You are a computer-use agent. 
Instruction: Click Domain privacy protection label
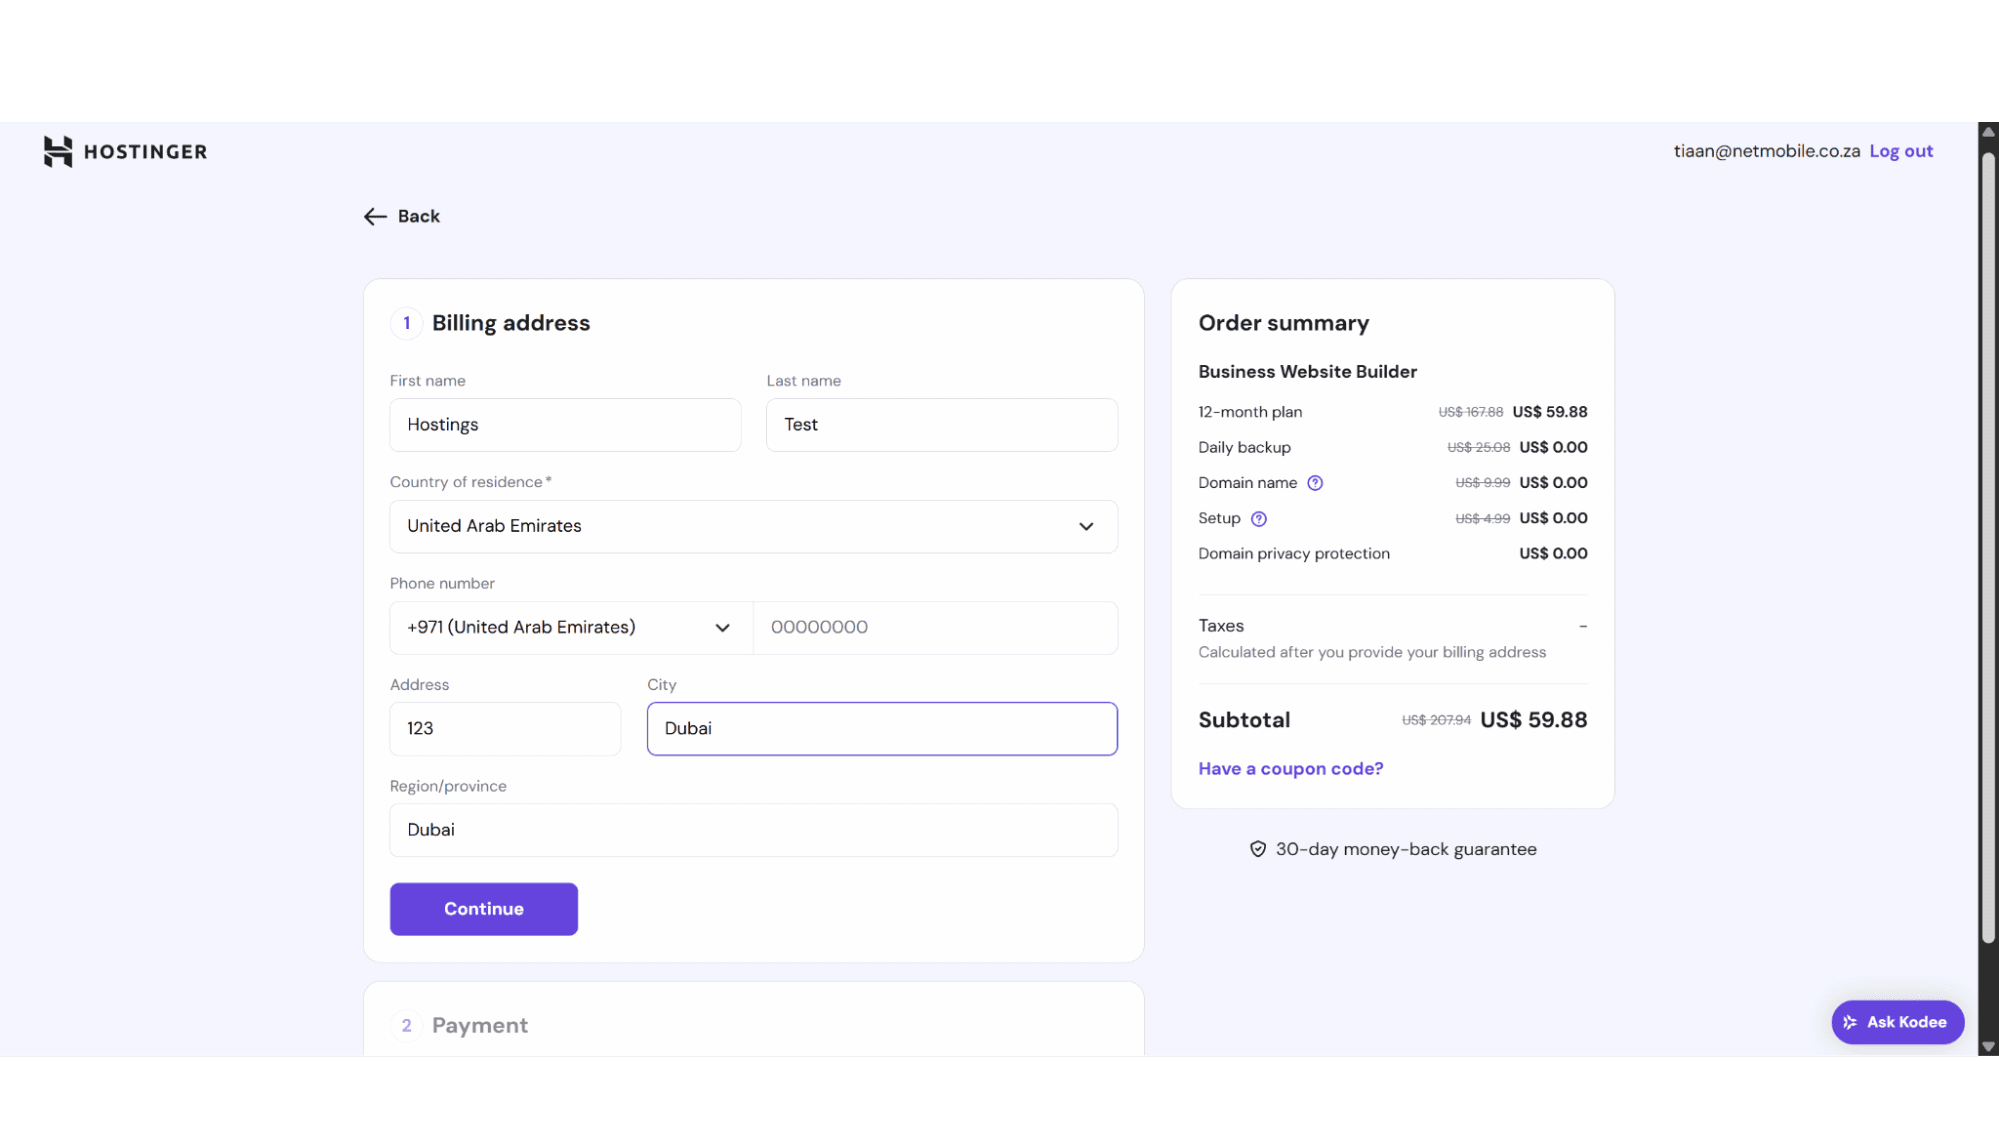coord(1294,554)
